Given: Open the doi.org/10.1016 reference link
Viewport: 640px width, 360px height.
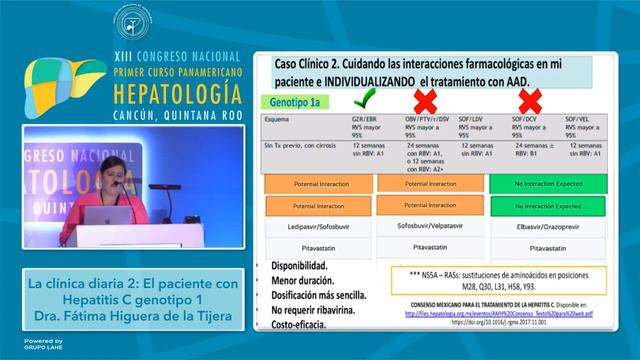Looking at the screenshot, I should [499, 322].
